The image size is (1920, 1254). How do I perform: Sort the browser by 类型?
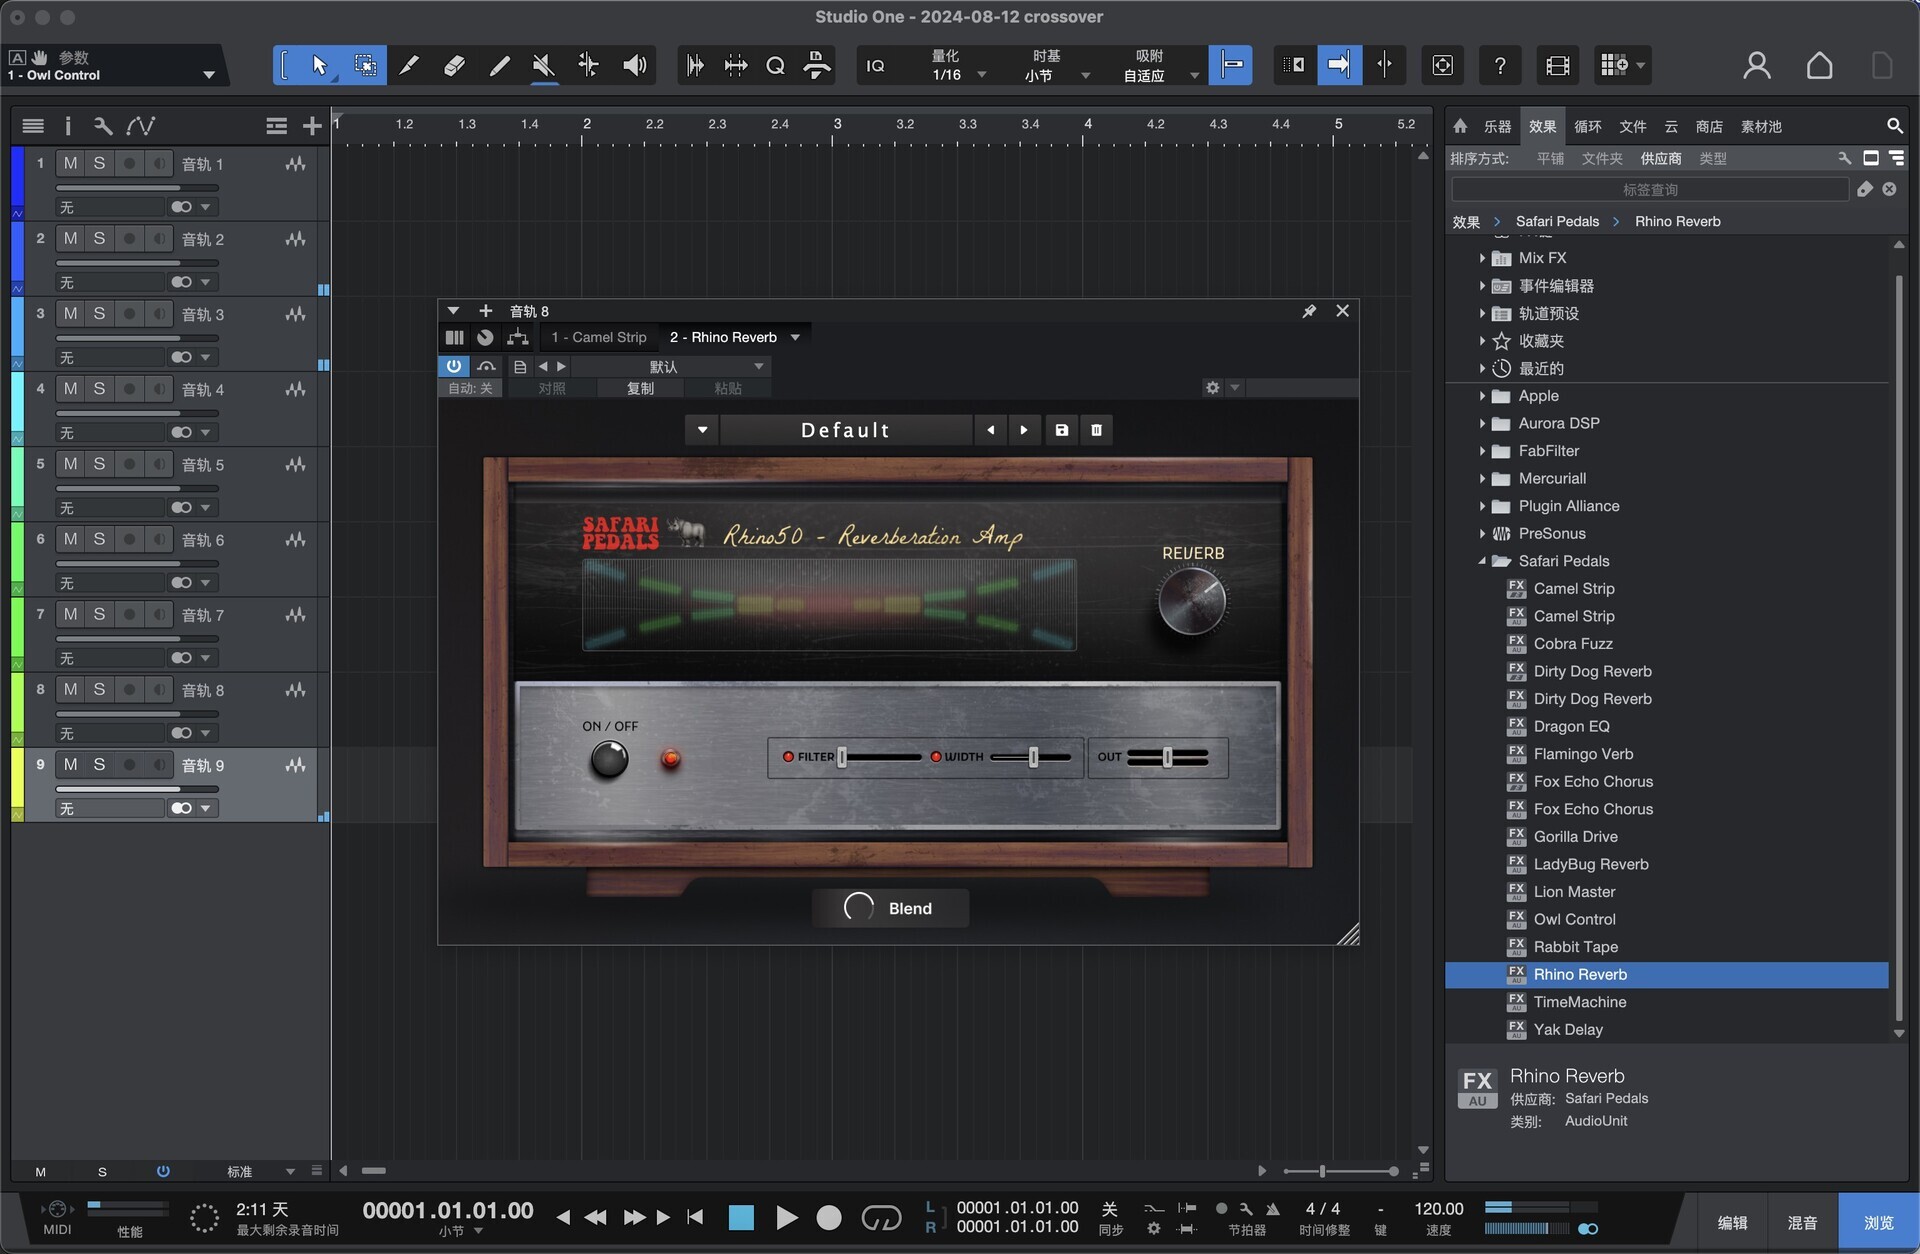(x=1713, y=158)
